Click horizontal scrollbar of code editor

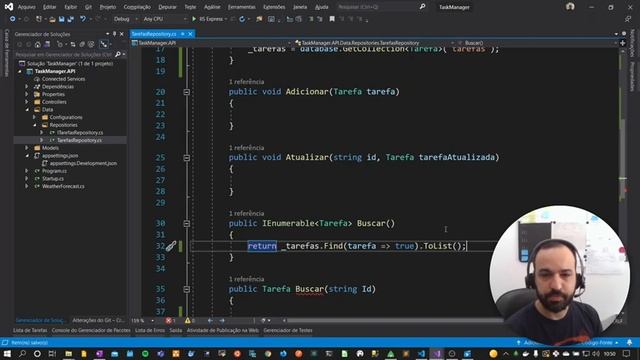[x=394, y=320]
